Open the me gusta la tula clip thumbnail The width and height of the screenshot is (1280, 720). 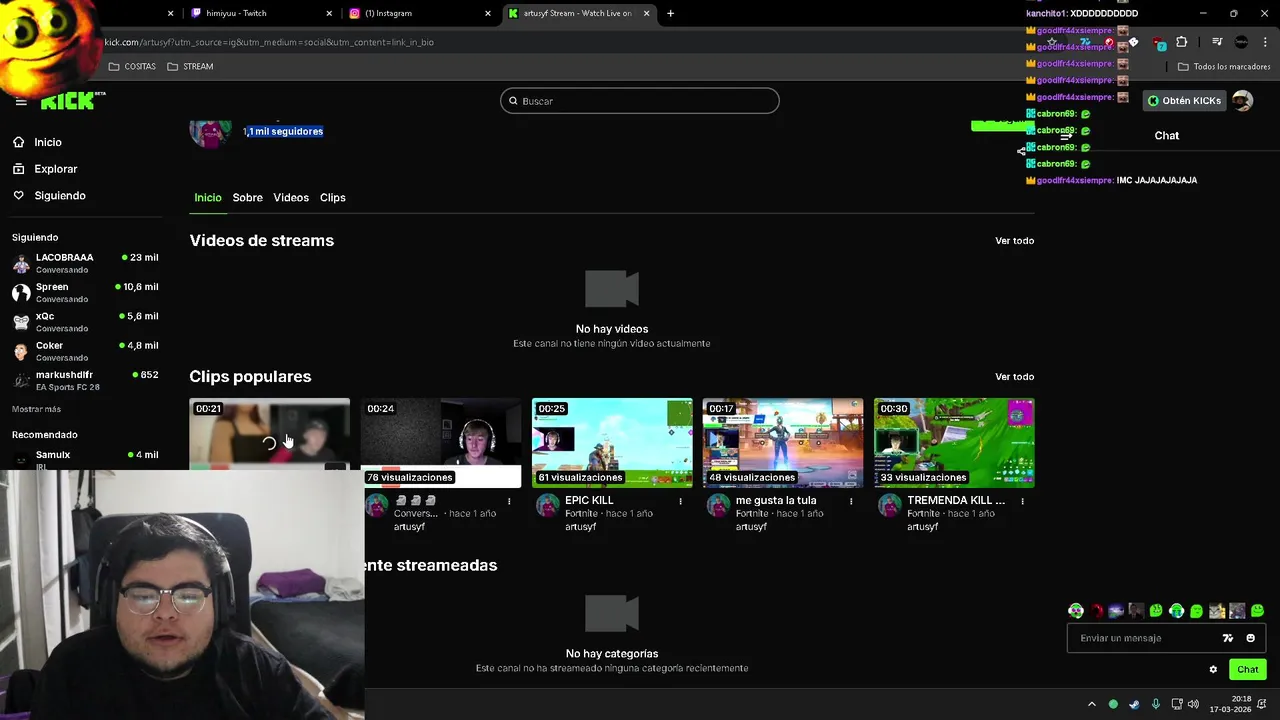[783, 443]
